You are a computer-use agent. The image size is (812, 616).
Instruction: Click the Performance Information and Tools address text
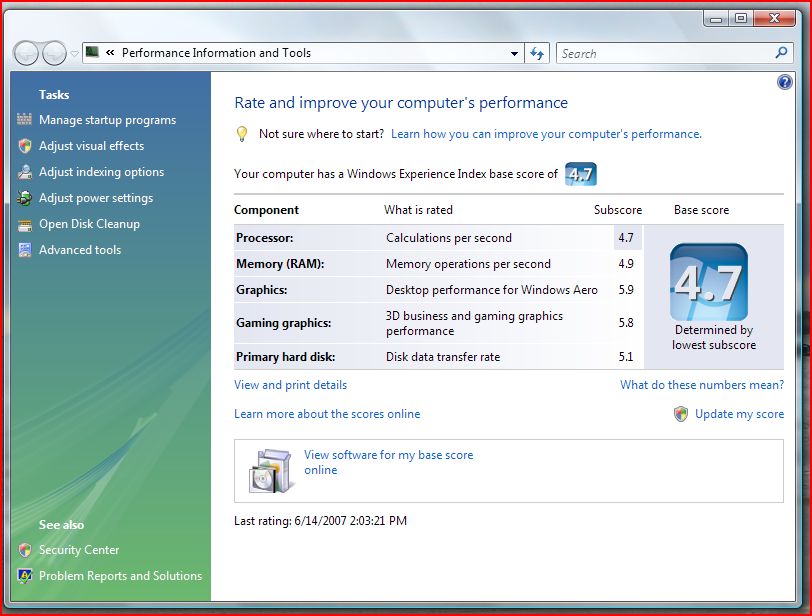coord(216,53)
